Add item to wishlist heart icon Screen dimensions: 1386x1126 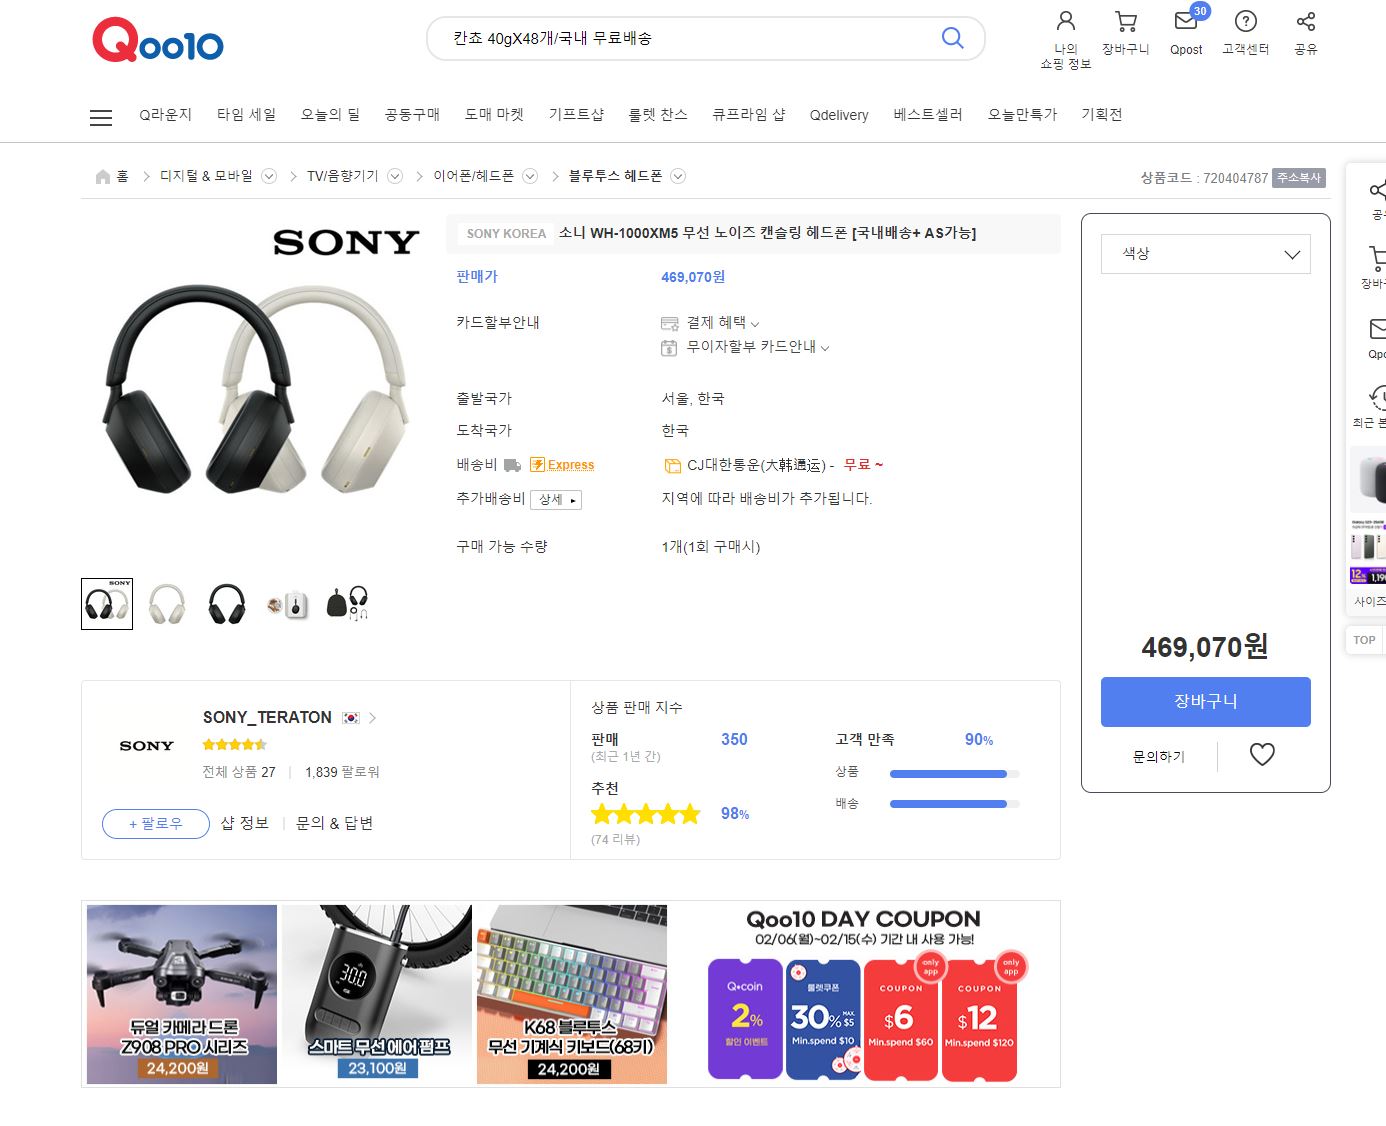1262,755
